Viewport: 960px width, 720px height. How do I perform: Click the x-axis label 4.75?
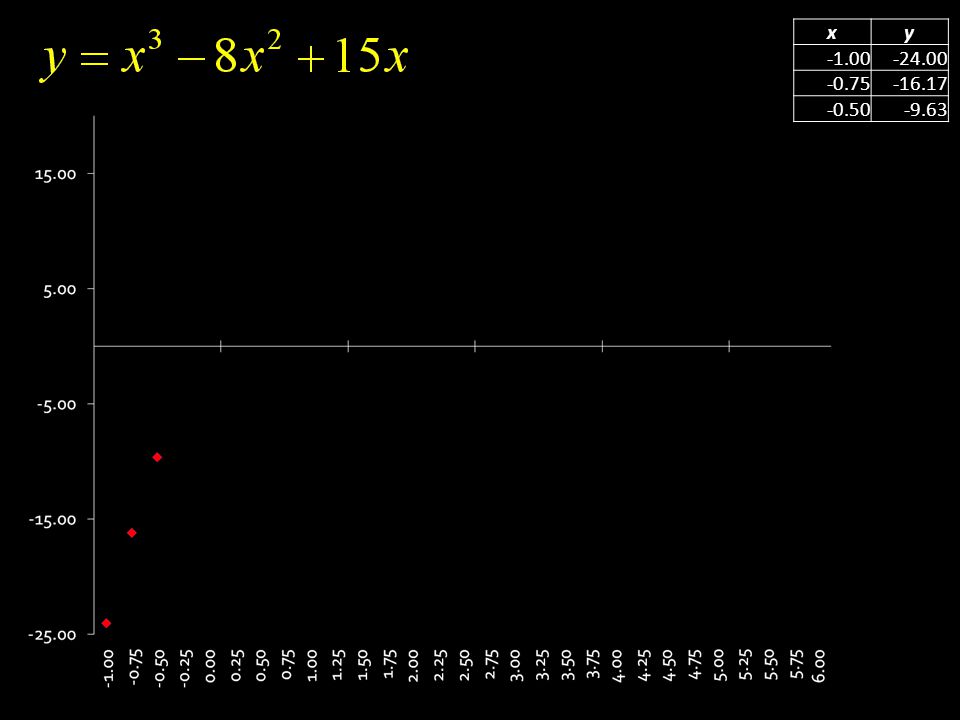694,666
